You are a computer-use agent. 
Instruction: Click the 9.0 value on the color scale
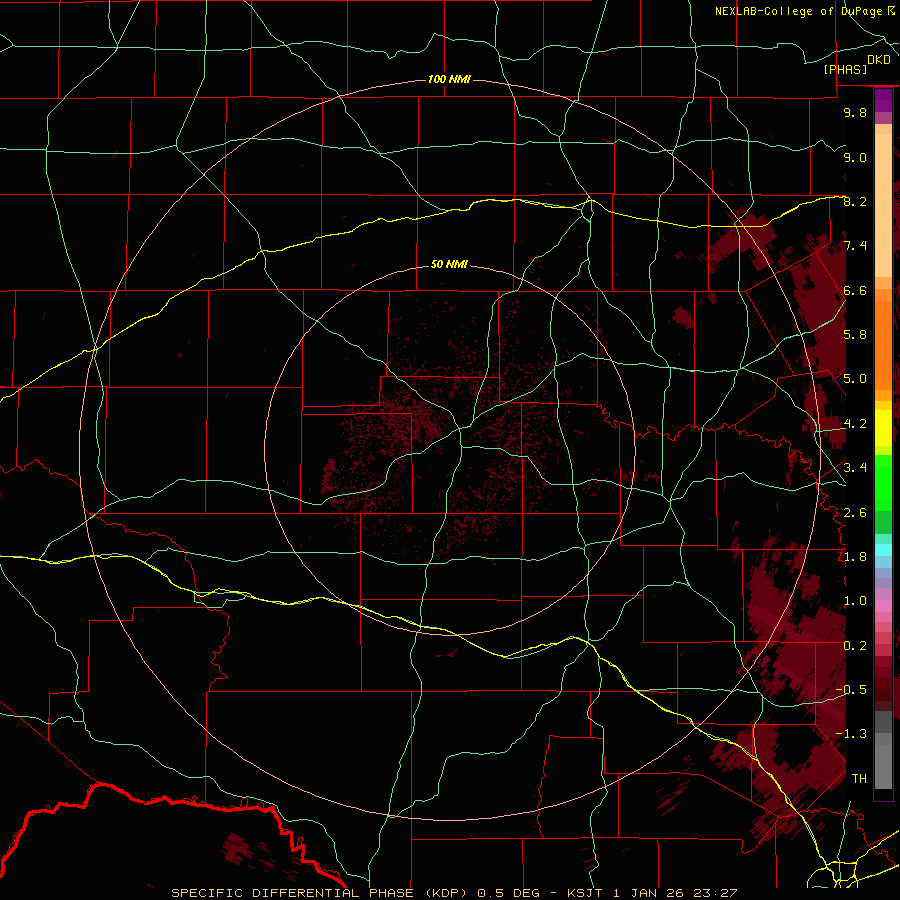855,157
